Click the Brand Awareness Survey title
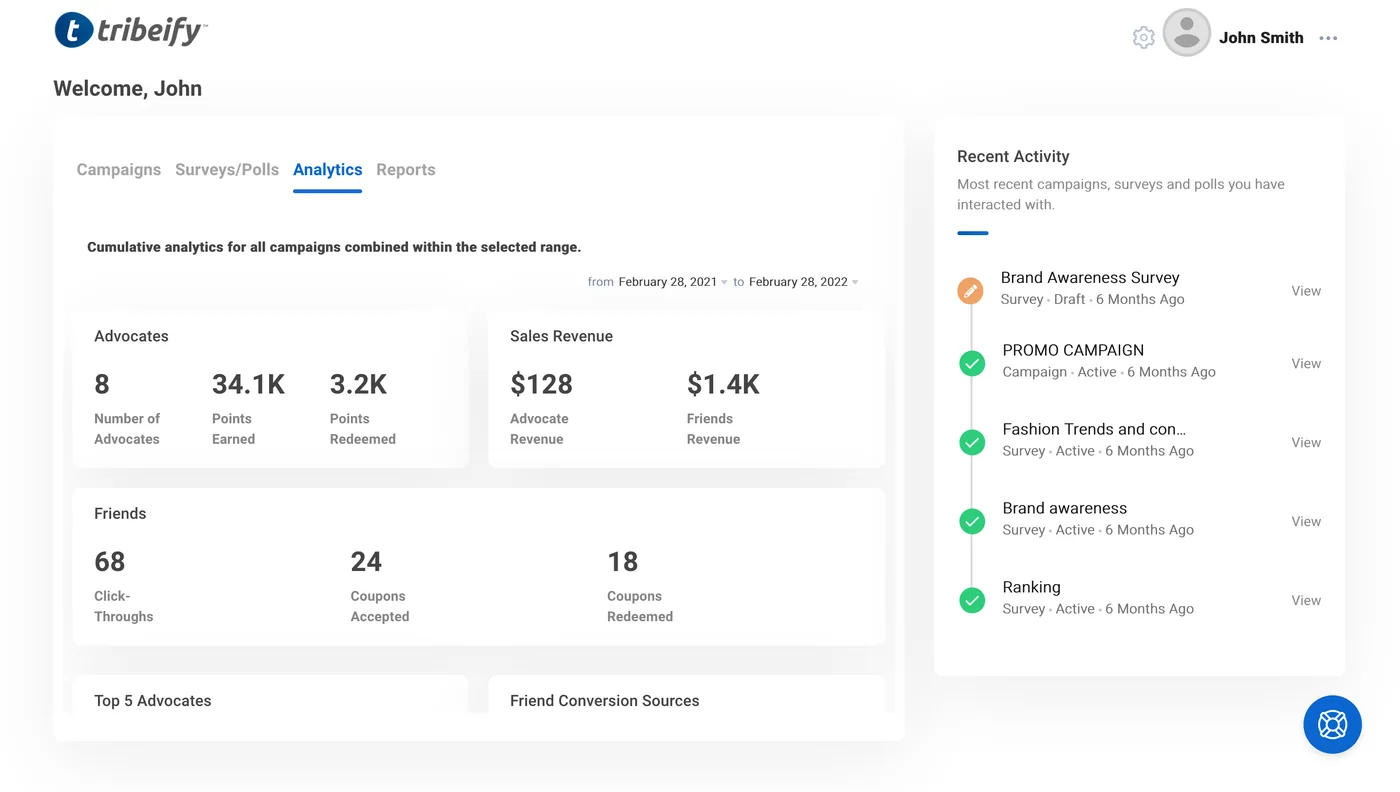The height and width of the screenshot is (792, 1400). pos(1090,278)
